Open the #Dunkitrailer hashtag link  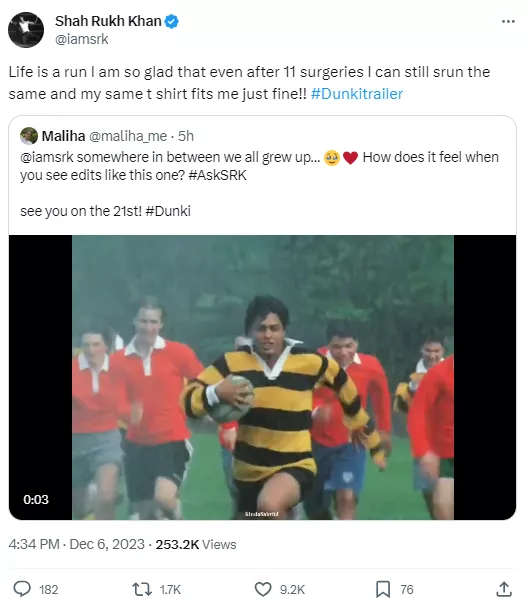[x=357, y=94]
